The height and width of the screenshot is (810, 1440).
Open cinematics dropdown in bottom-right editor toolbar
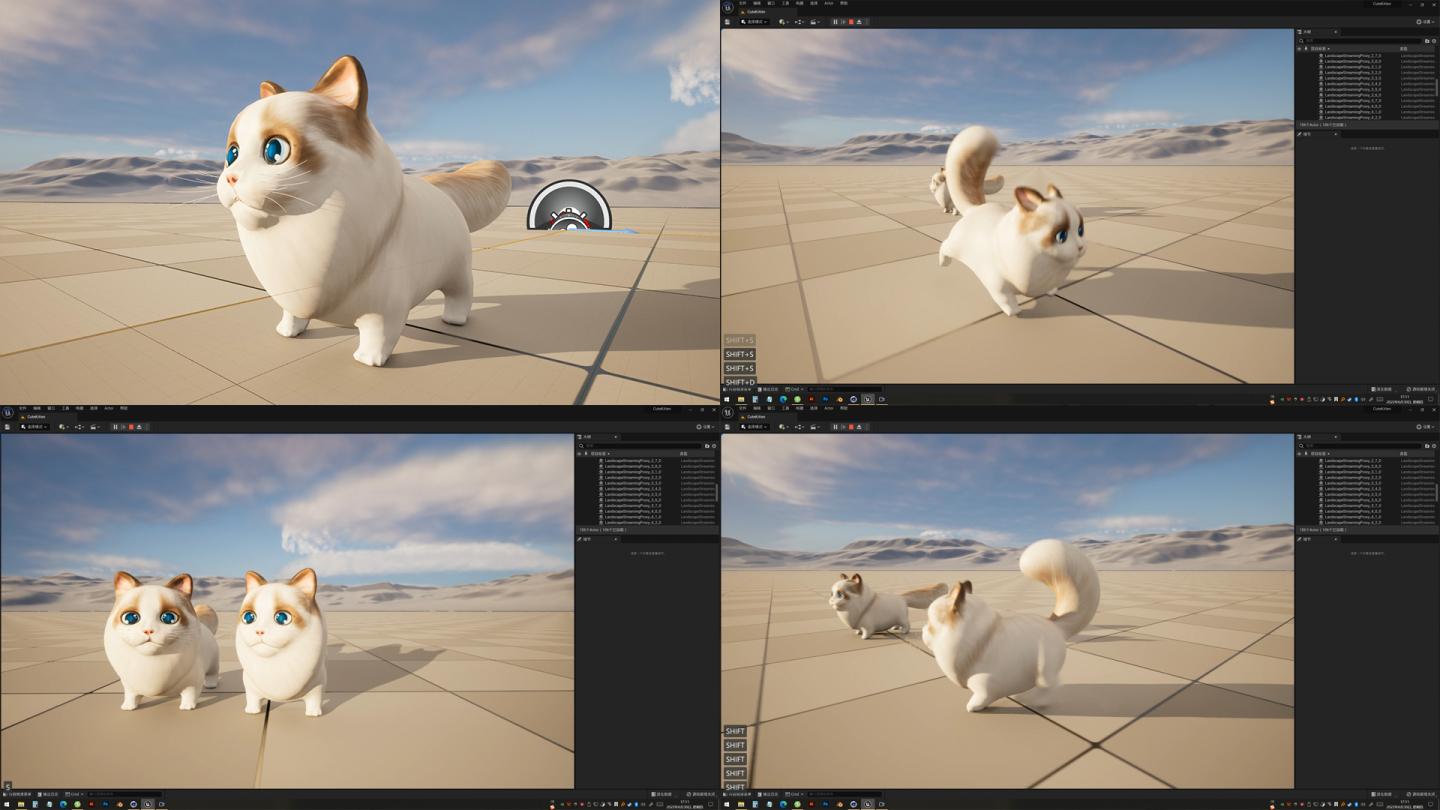815,427
